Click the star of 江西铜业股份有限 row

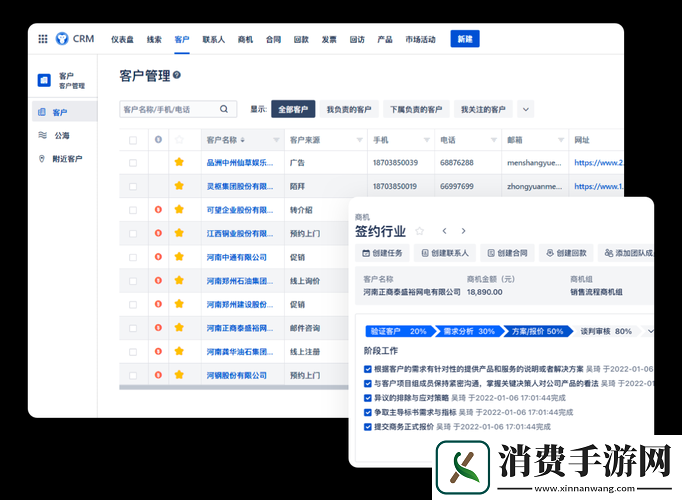(179, 233)
